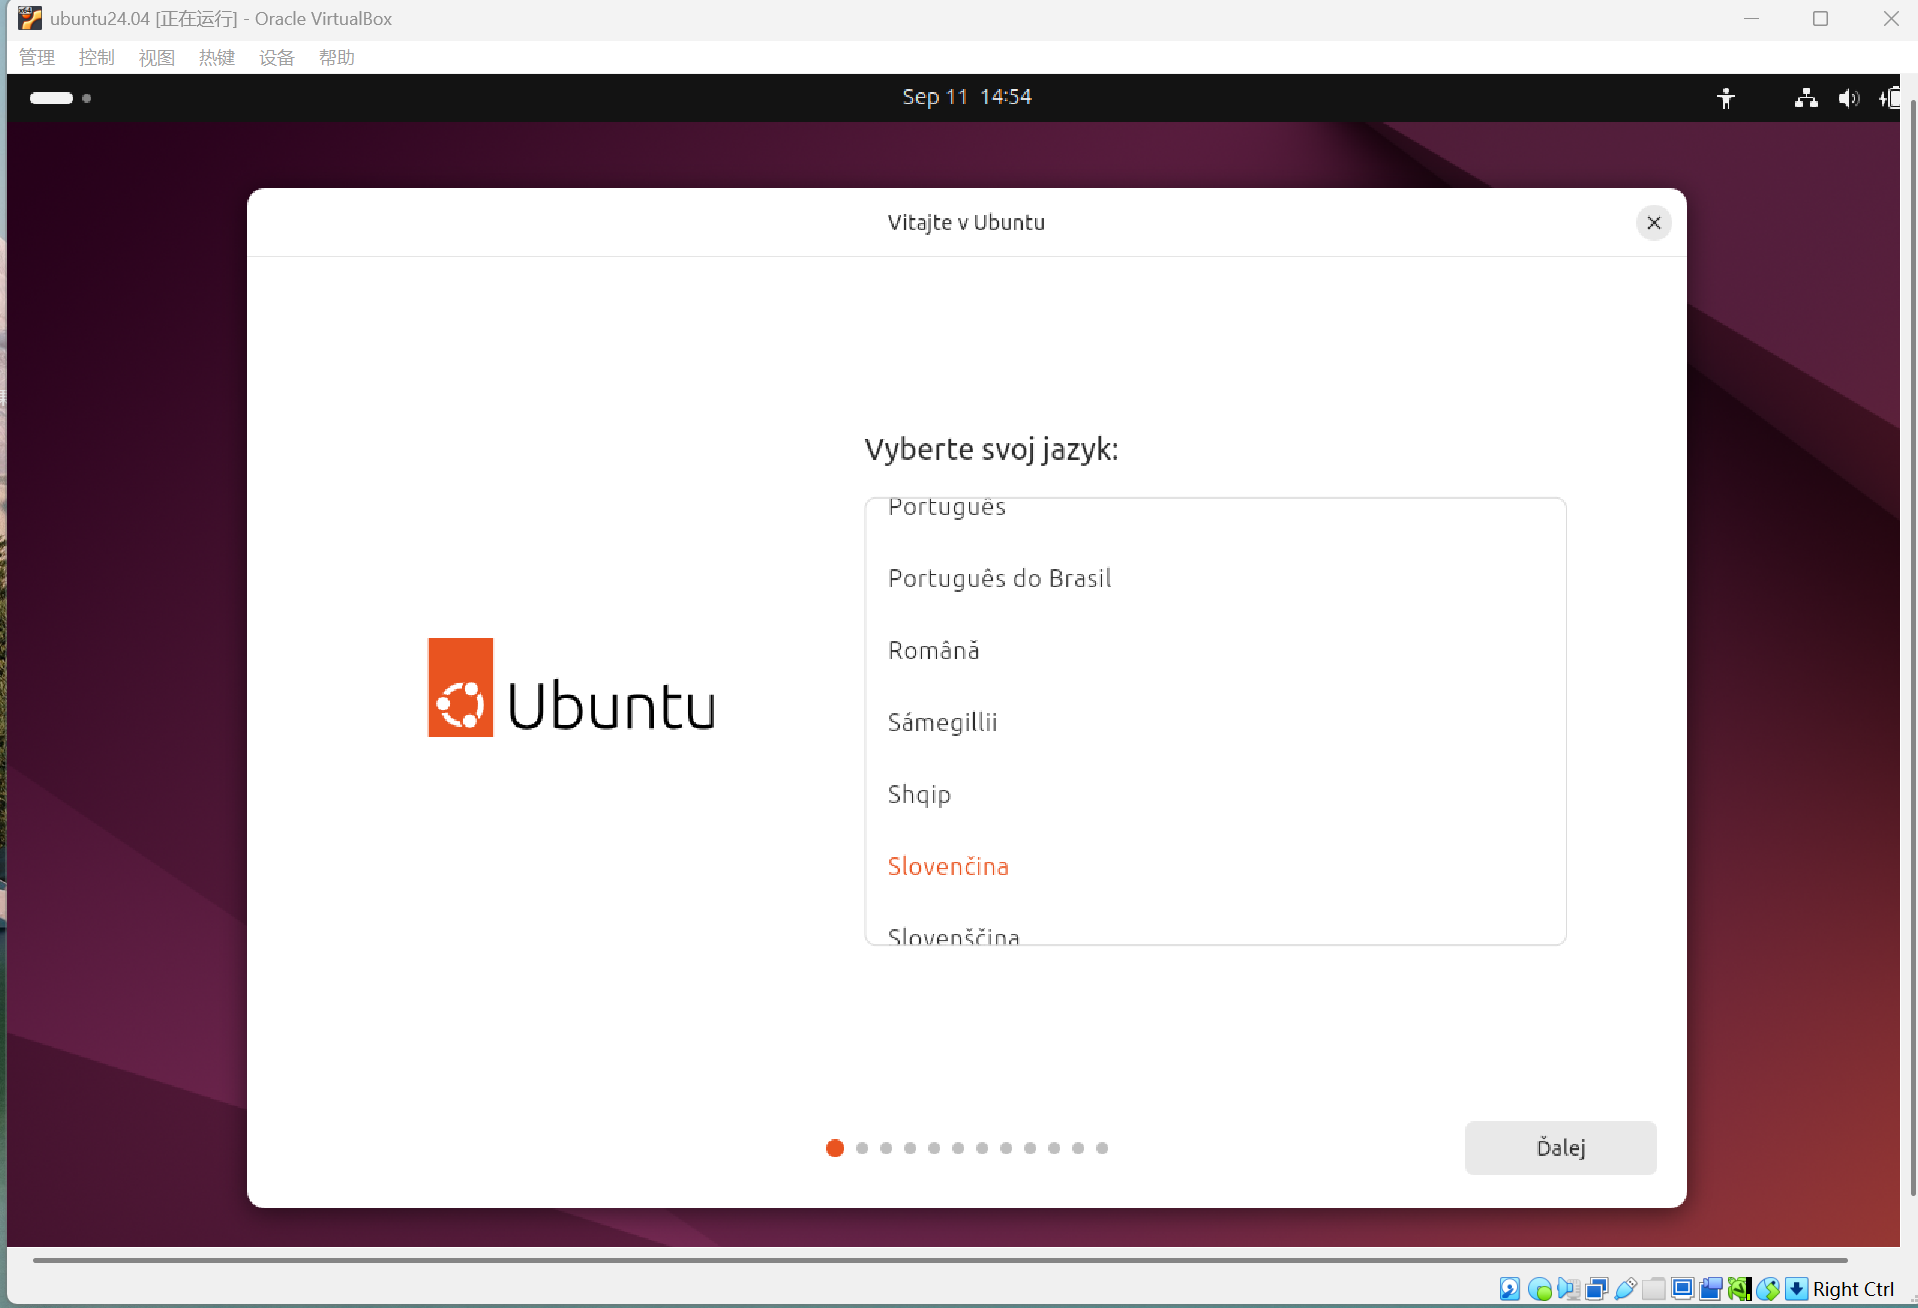The height and width of the screenshot is (1308, 1918).
Task: Click first orange page indicator dot
Action: pos(835,1148)
